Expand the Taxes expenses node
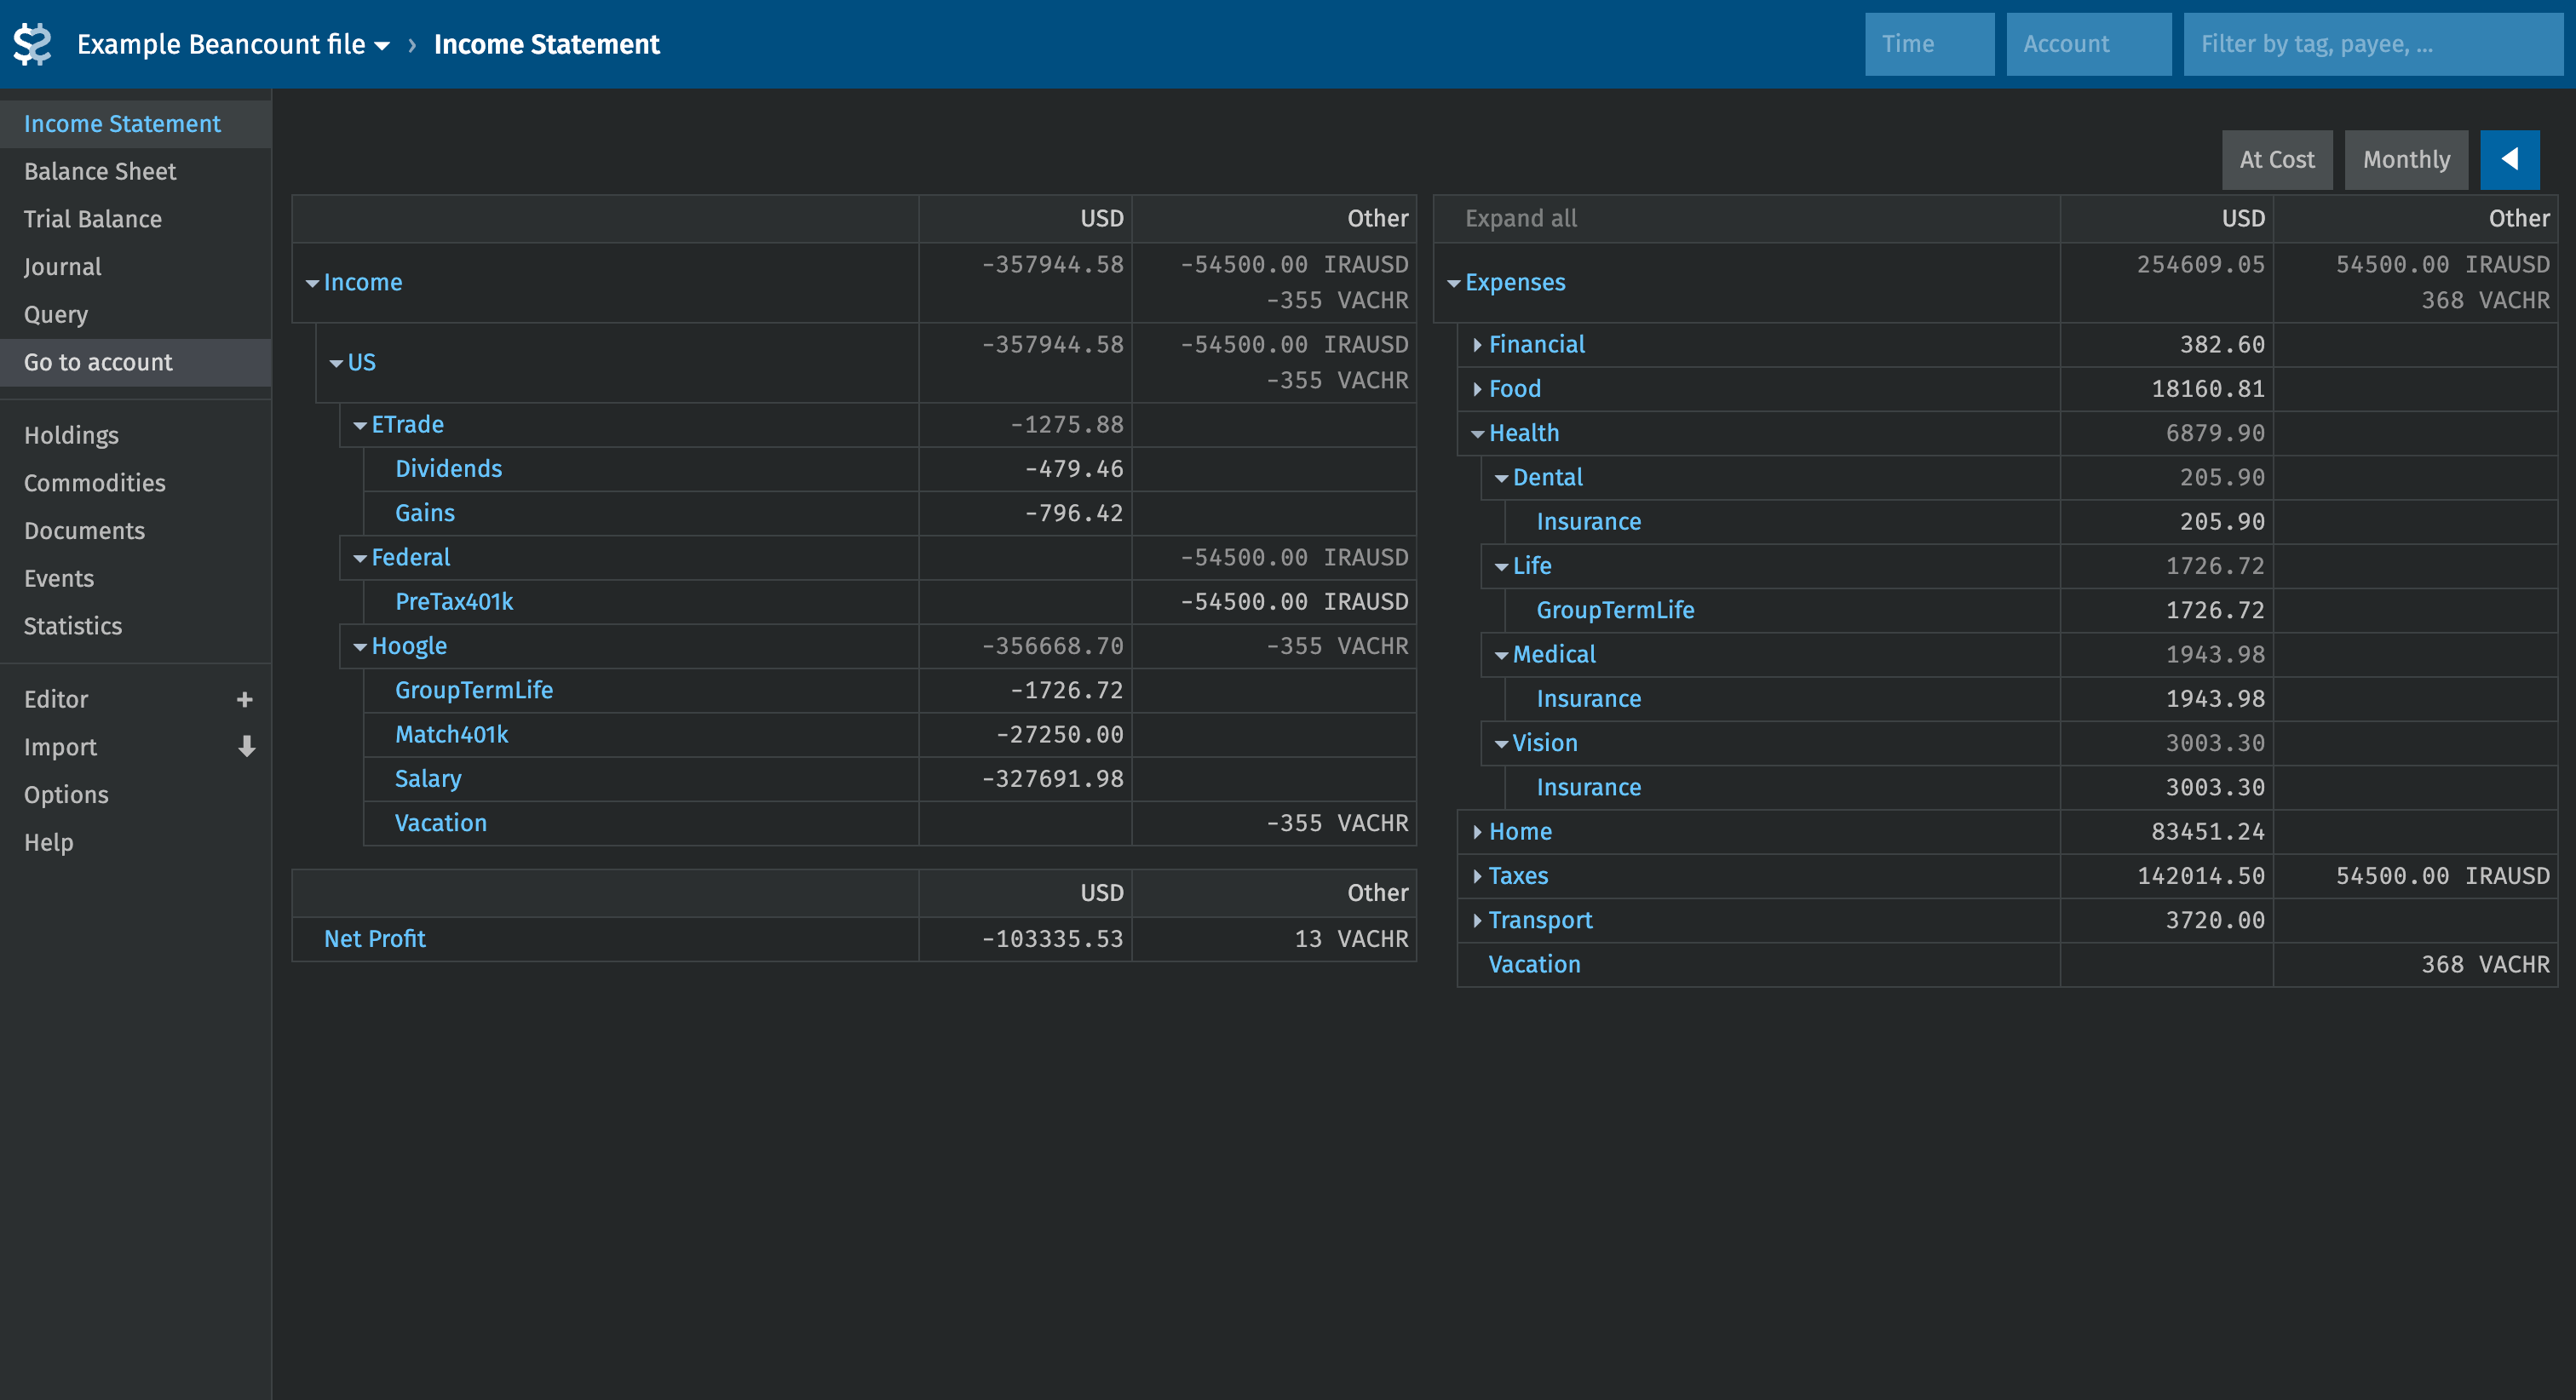This screenshot has width=2576, height=1400. 1477,876
